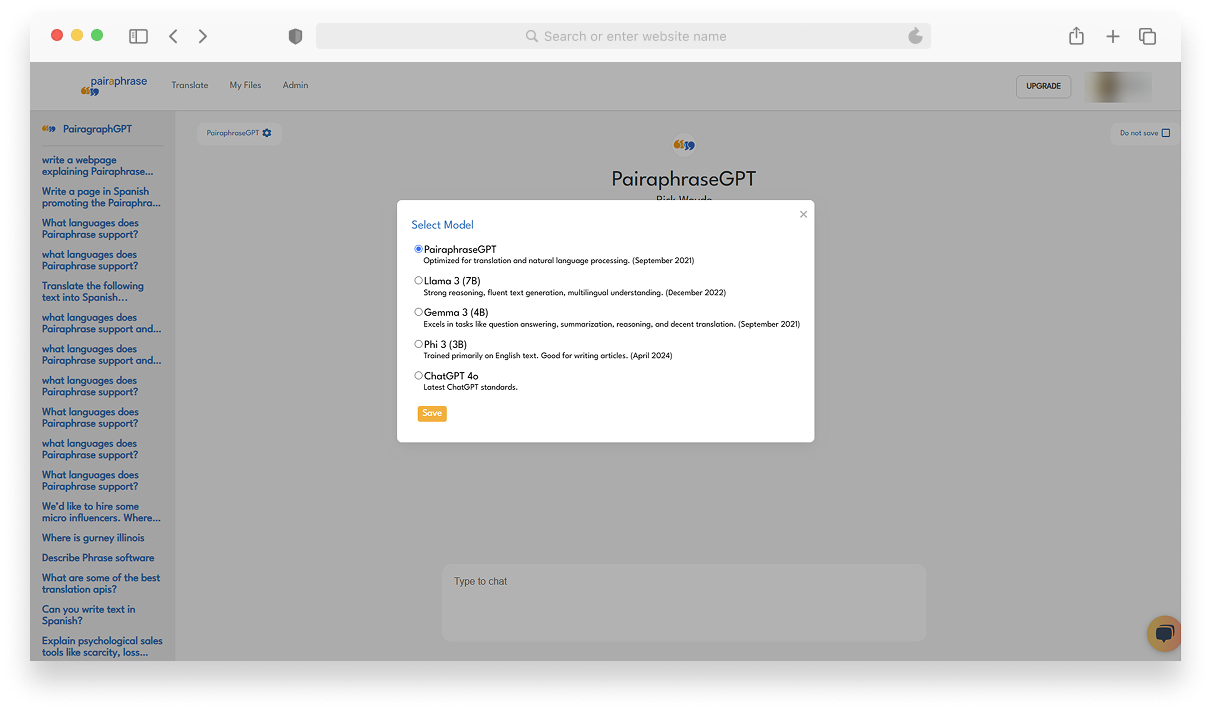Show the Safari tab overview icon
Viewport: 1211px width, 711px height.
[1148, 36]
